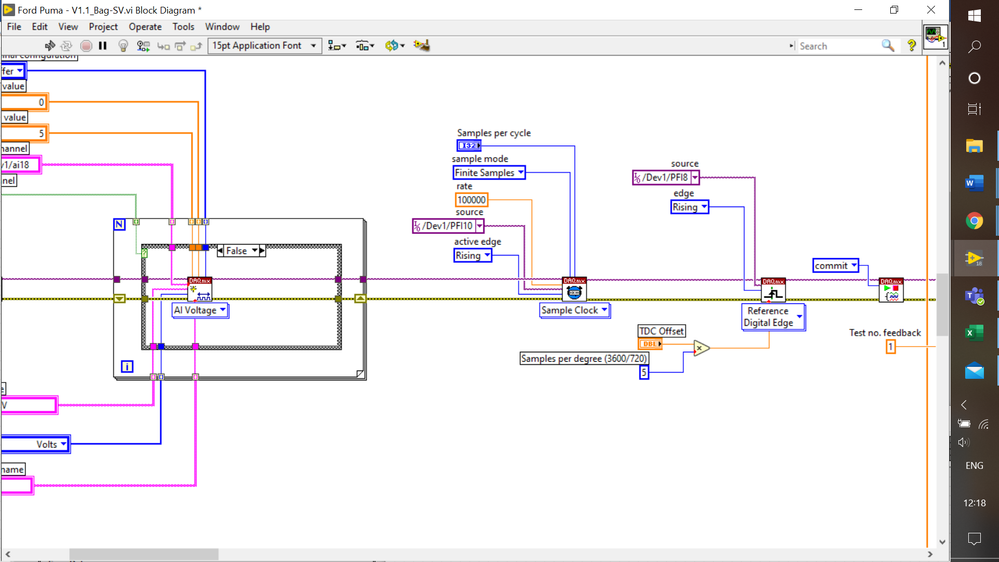The width and height of the screenshot is (999, 562).
Task: Open the Volts units dropdown
Action: pyautogui.click(x=35, y=444)
